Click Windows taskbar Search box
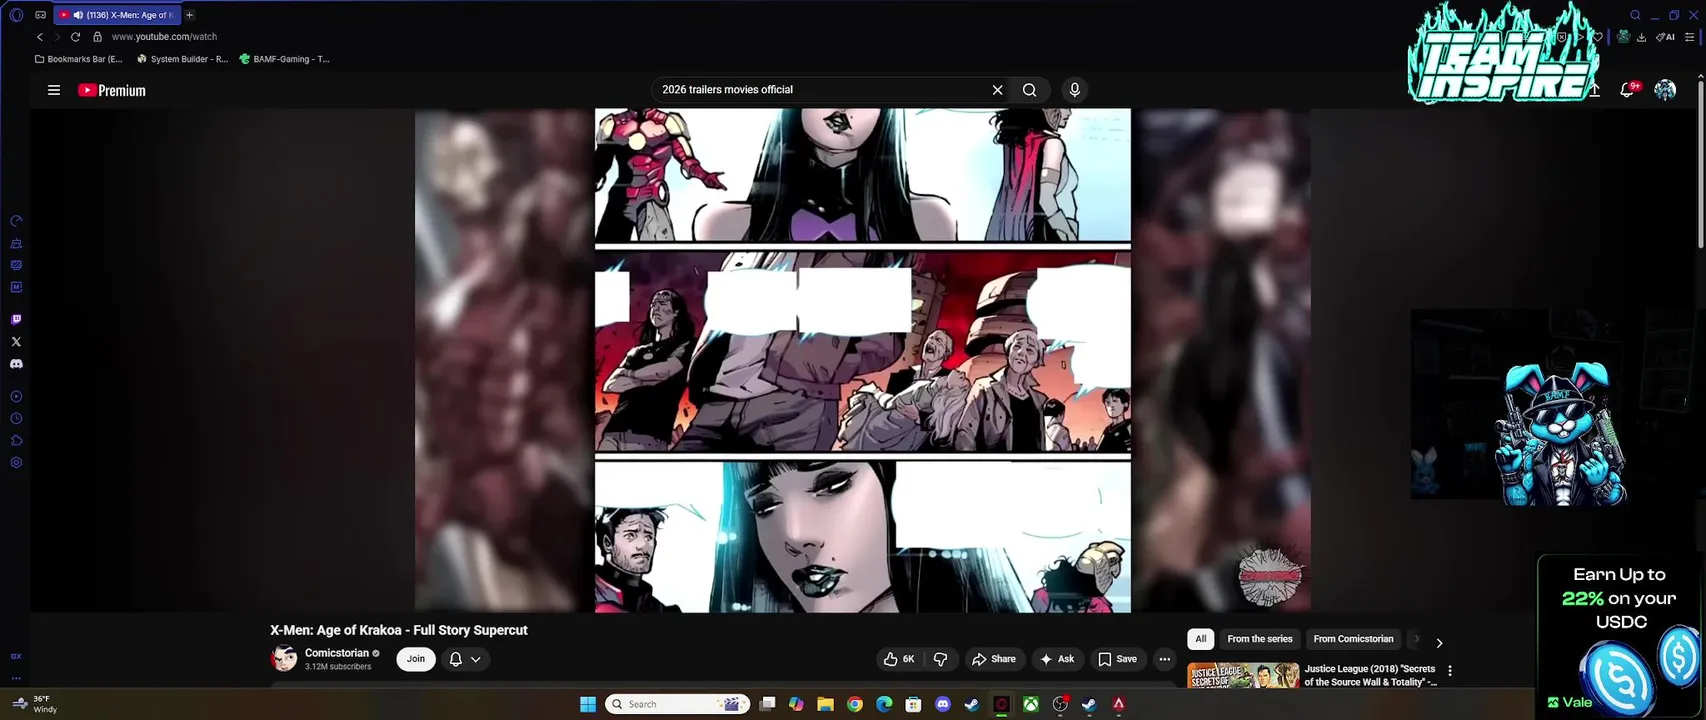Screen dimensions: 1706x720 click(x=678, y=704)
